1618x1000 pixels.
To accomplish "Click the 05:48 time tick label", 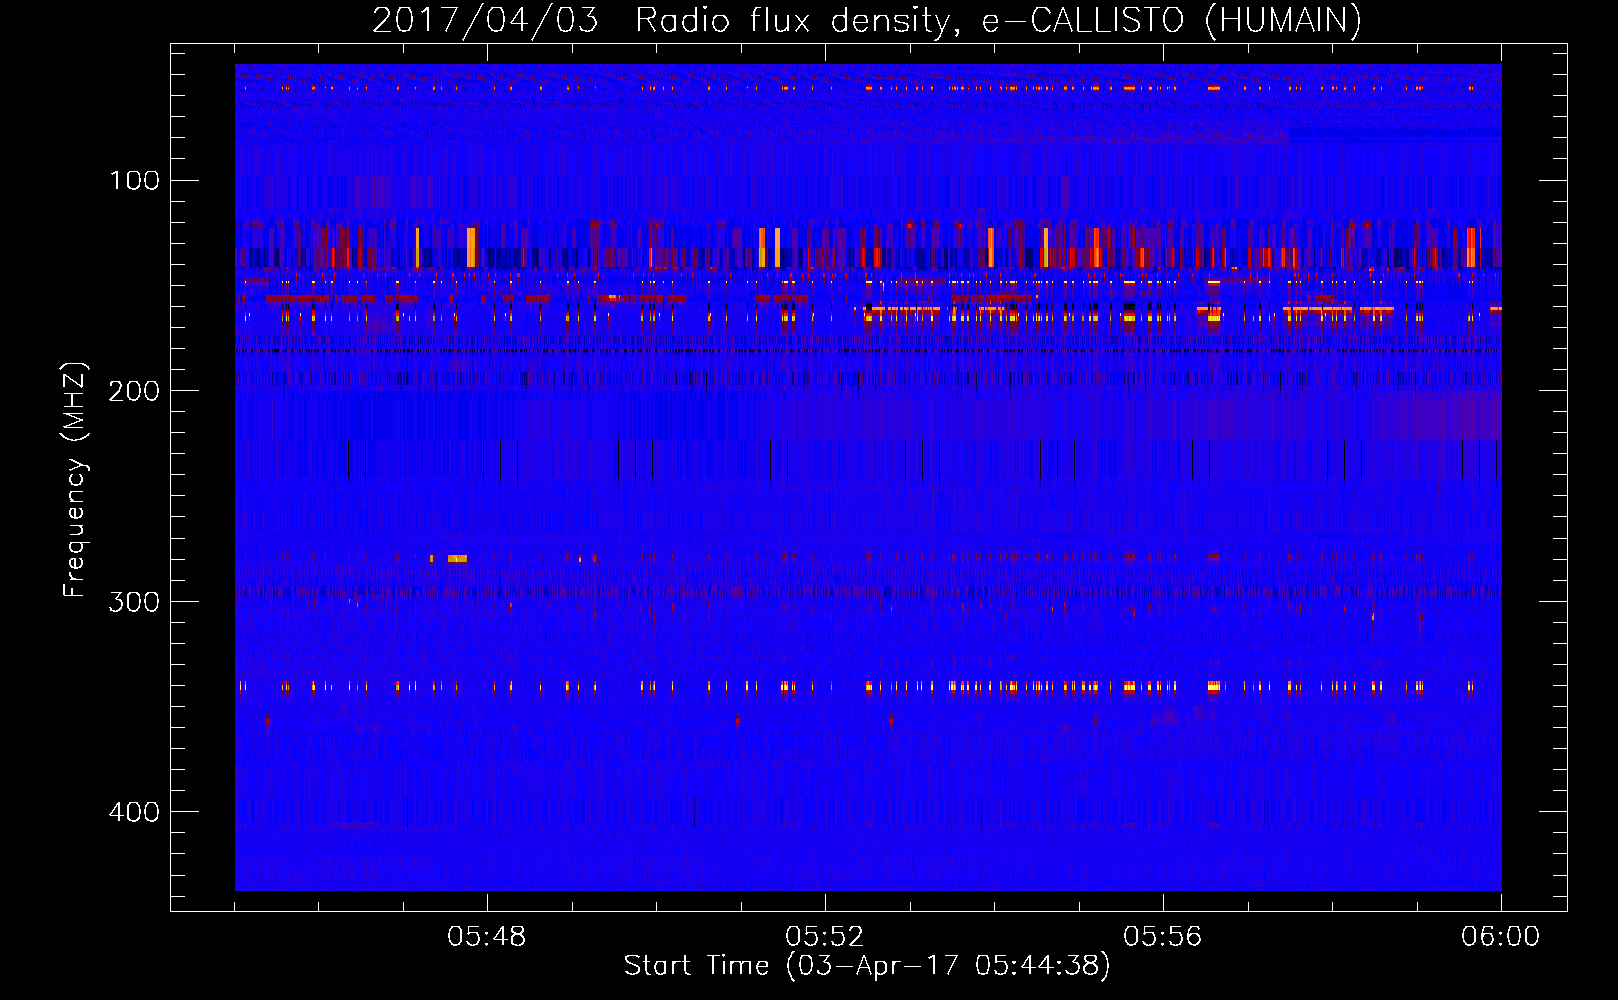I will click(x=487, y=937).
